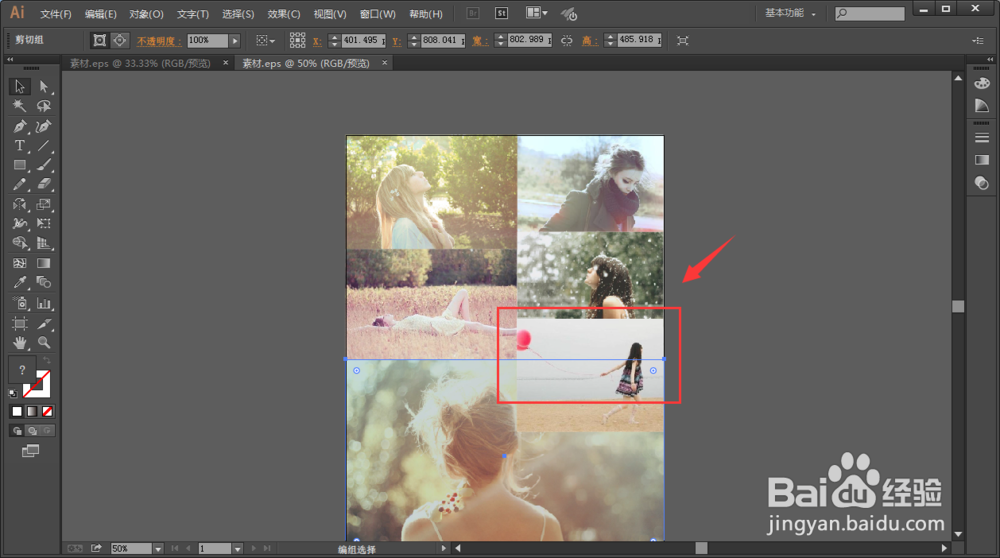The width and height of the screenshot is (1000, 558).
Task: Open the 基本功能 workspace dropdown
Action: click(791, 13)
